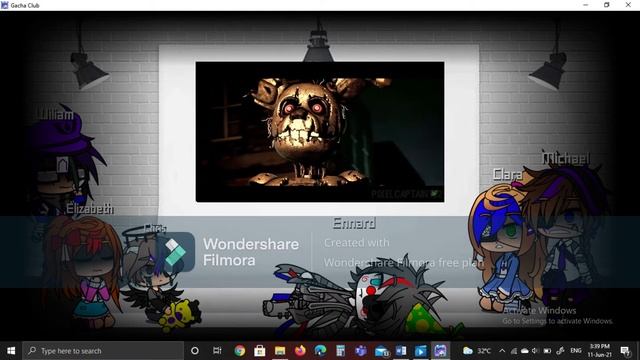Click the pen/link tray icon beside ENG
640x360 pixels.
[x=560, y=351]
